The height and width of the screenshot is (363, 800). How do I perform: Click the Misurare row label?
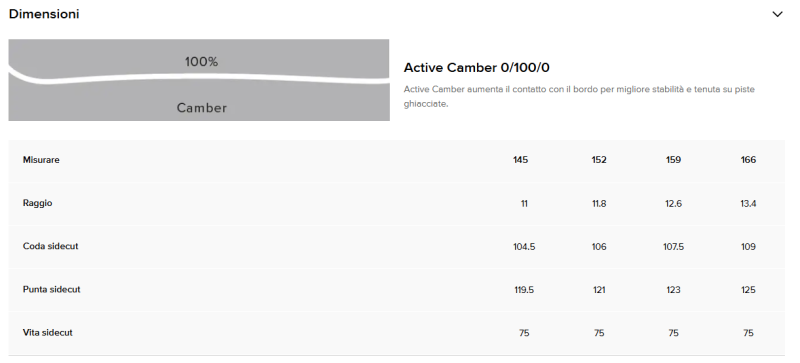(x=41, y=160)
